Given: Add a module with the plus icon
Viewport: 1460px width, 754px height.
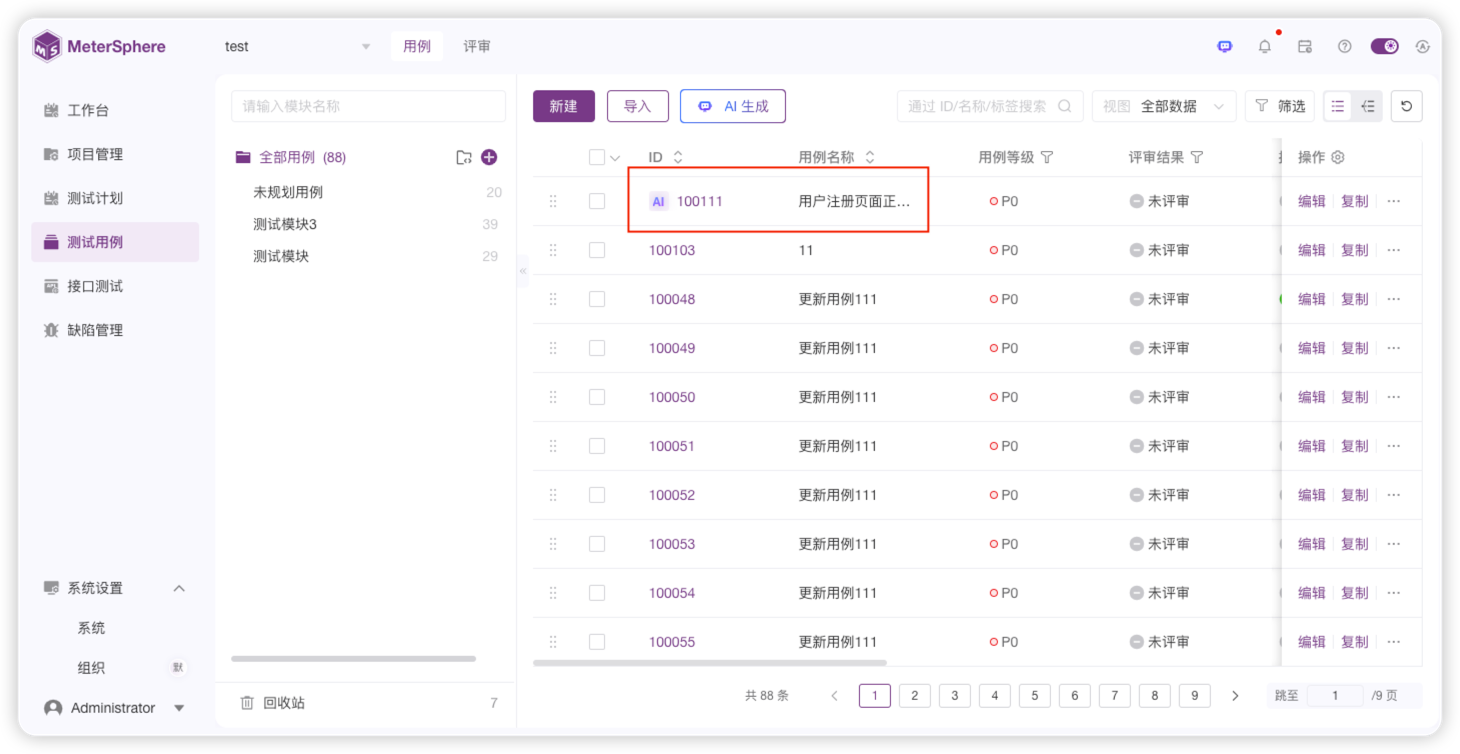Looking at the screenshot, I should (489, 157).
